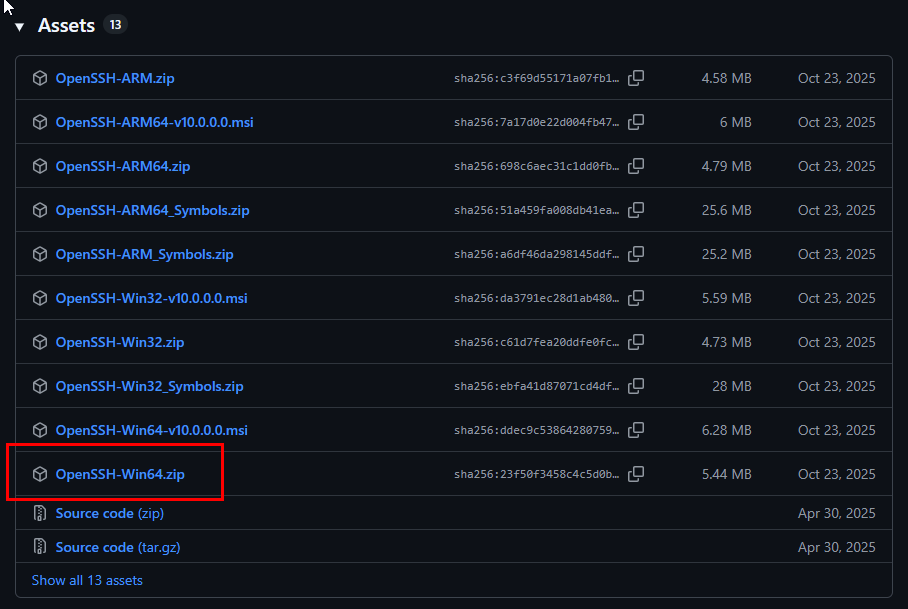
Task: Click Apr 30, 2025 date of Source code (zip)
Action: 836,513
